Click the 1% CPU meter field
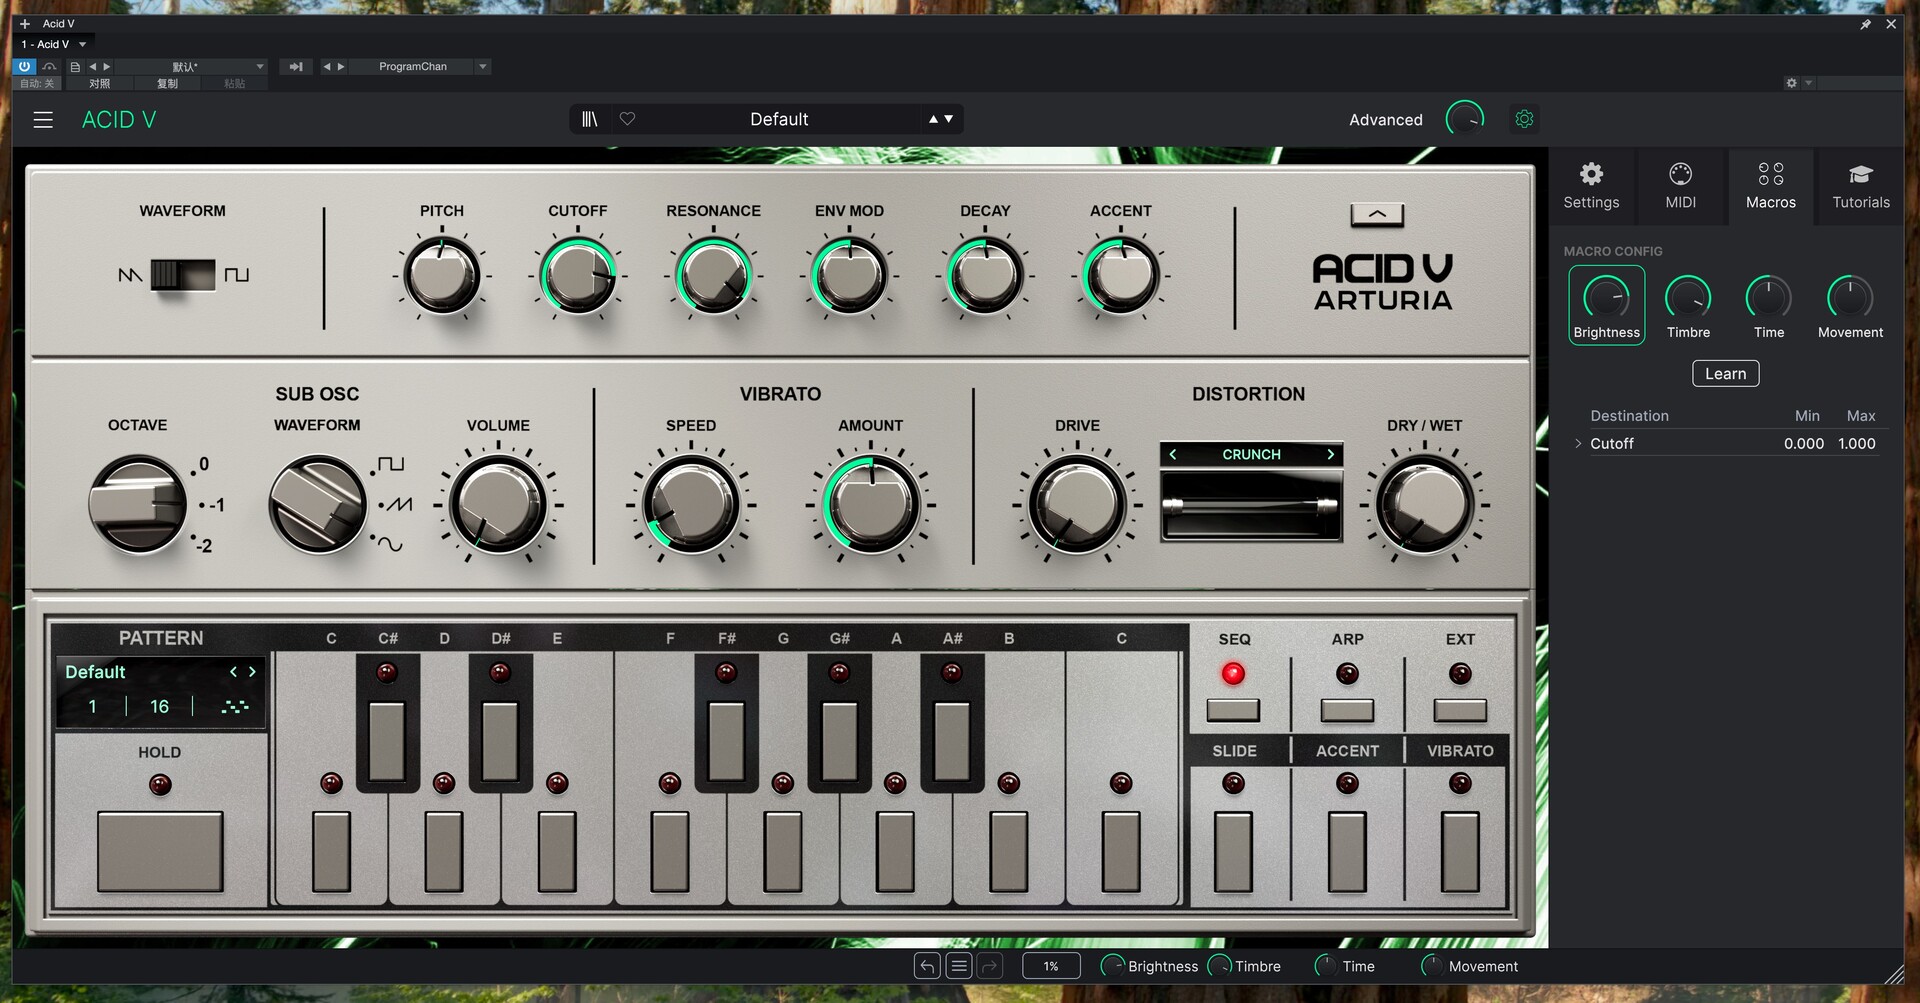1920x1003 pixels. click(1051, 966)
